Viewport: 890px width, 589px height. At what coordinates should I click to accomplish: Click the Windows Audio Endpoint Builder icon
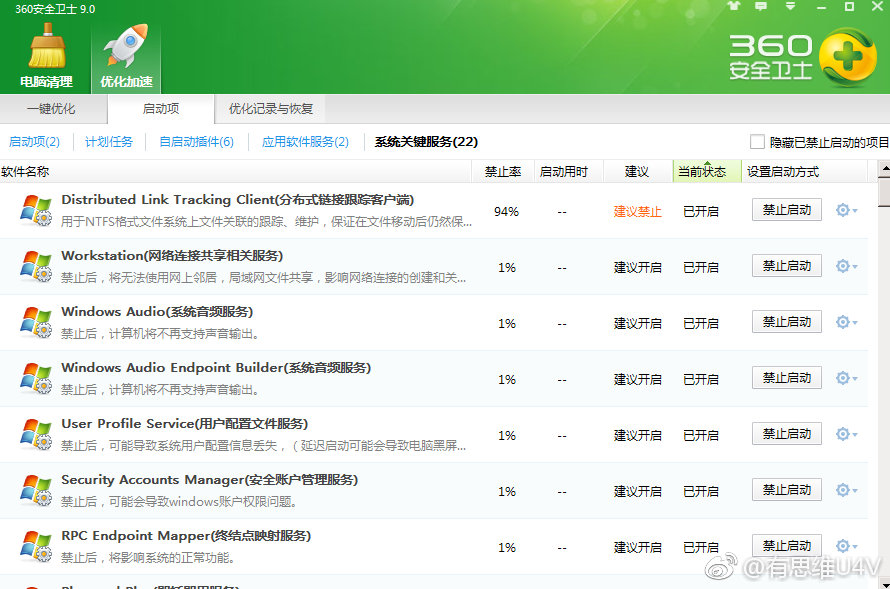[36, 378]
